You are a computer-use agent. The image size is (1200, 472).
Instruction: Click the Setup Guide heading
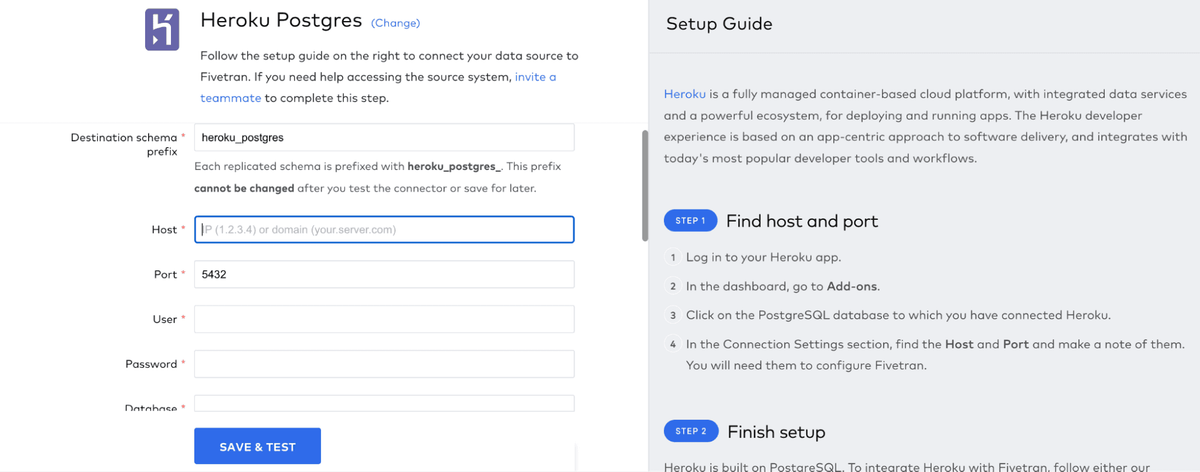[719, 24]
